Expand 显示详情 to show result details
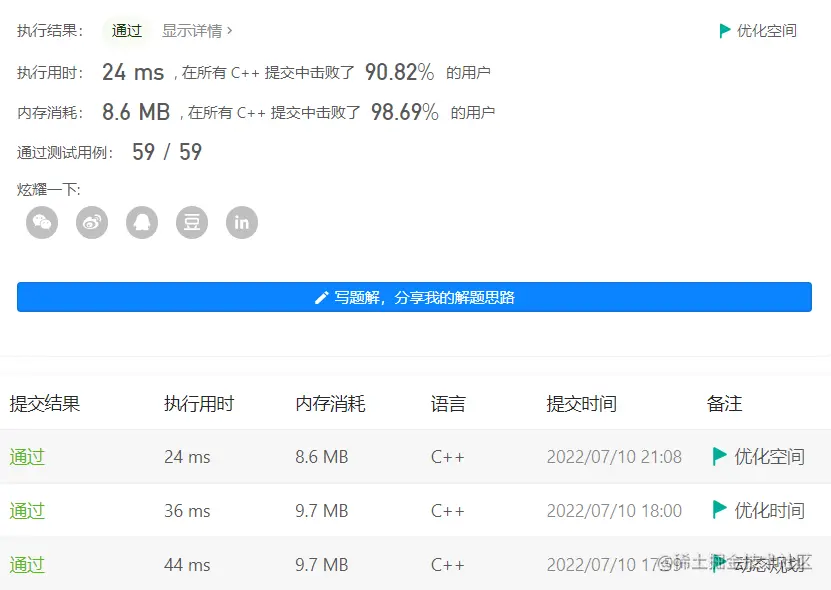The height and width of the screenshot is (590, 831). (x=197, y=31)
